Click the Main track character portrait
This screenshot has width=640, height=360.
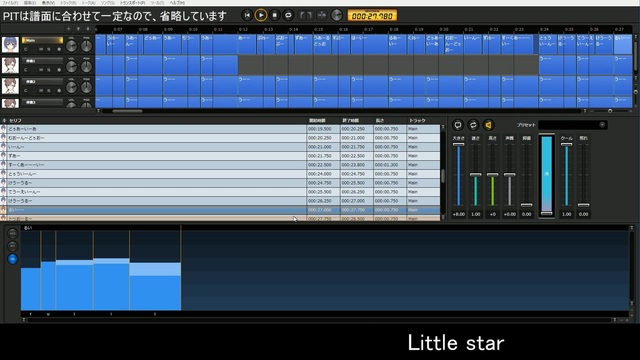tap(10, 44)
